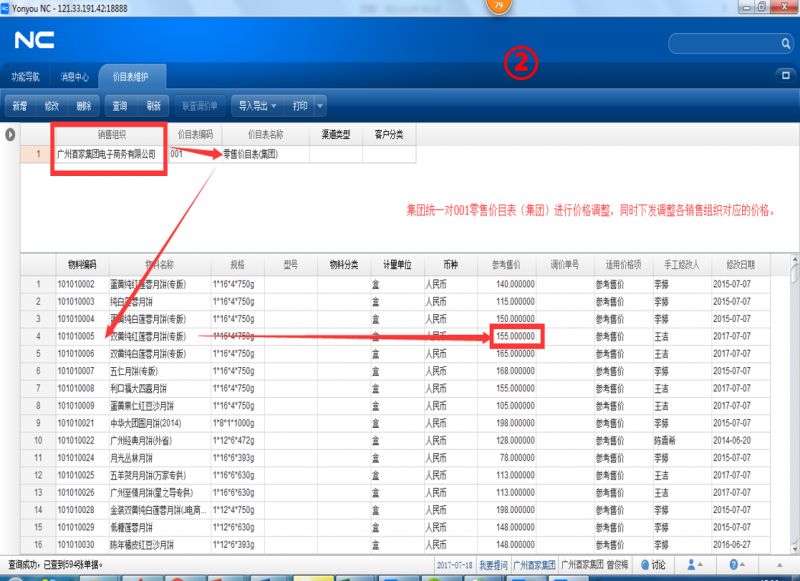Image resolution: width=800 pixels, height=581 pixels.
Task: Click the 参考售价 column header
Action: click(506, 265)
